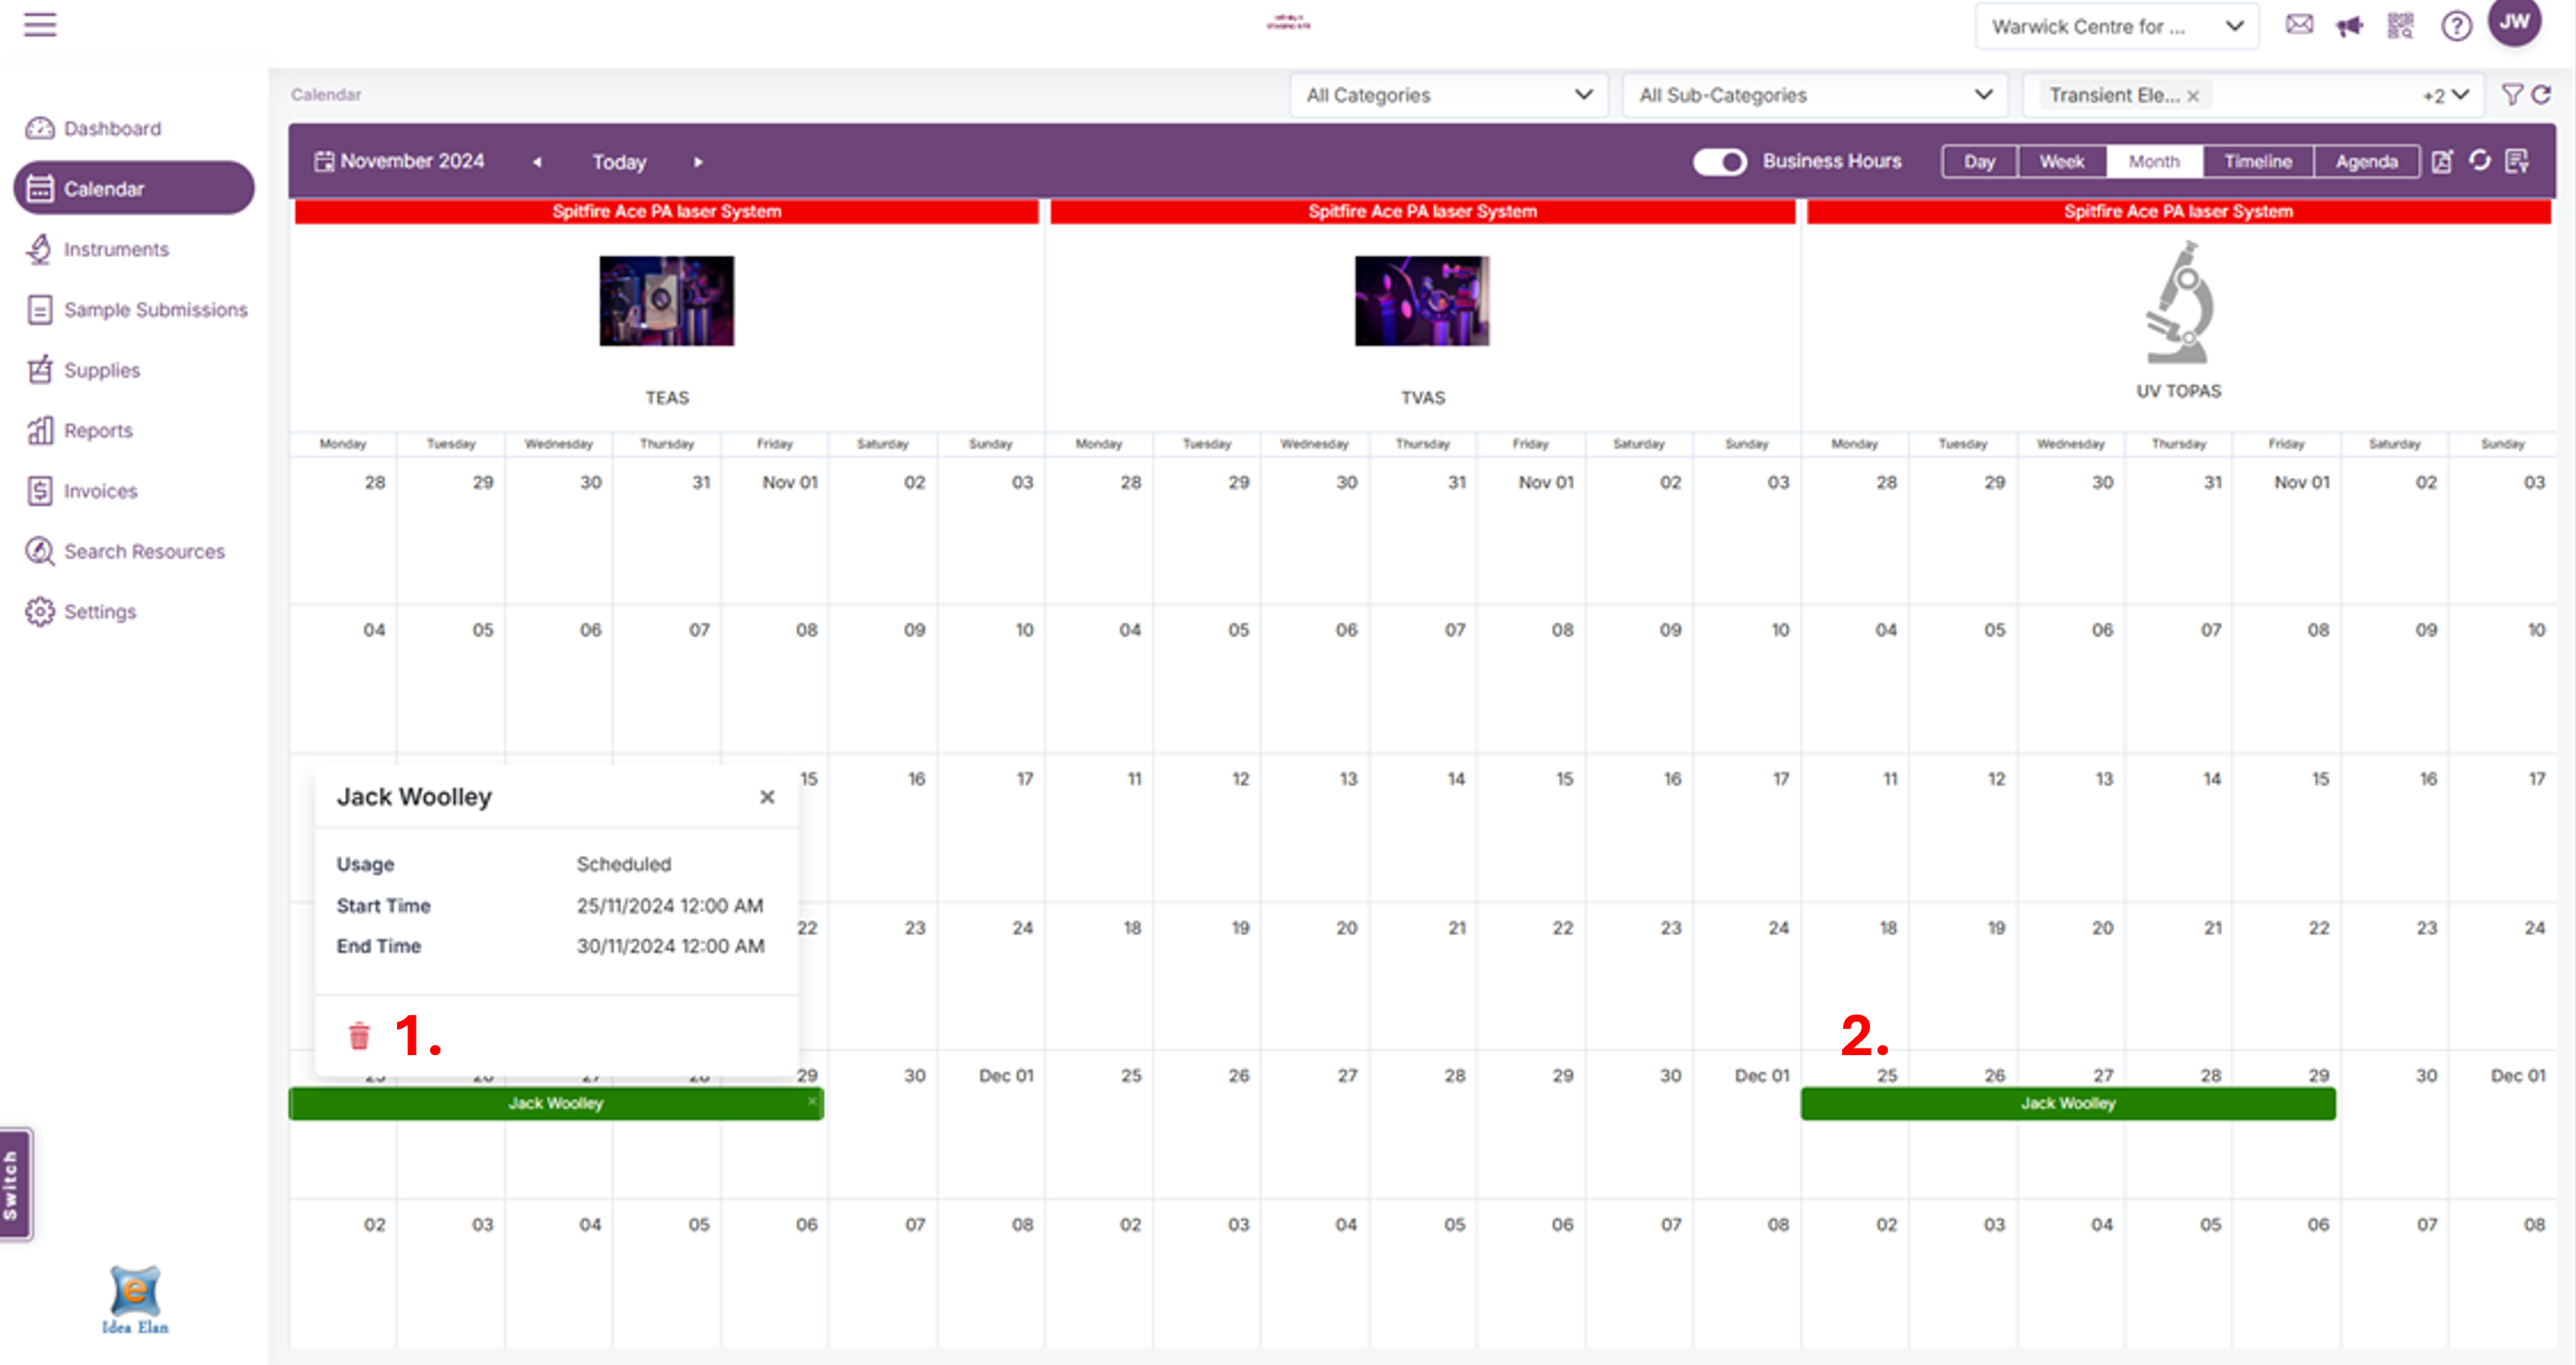Open the hamburger menu icon
Image resolution: width=2576 pixels, height=1365 pixels.
coord(40,25)
